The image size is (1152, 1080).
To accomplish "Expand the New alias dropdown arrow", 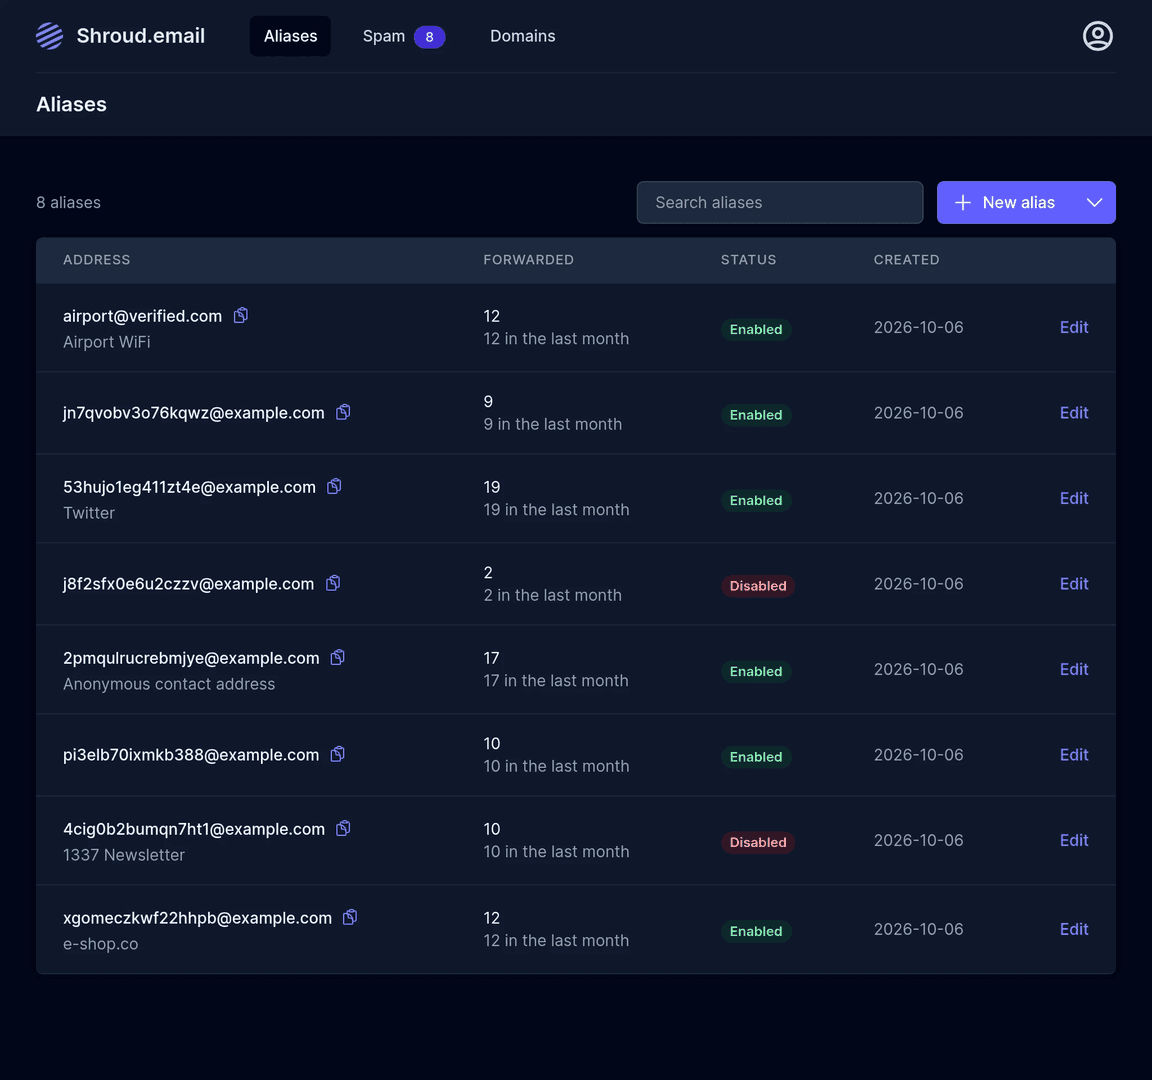I will pos(1094,203).
